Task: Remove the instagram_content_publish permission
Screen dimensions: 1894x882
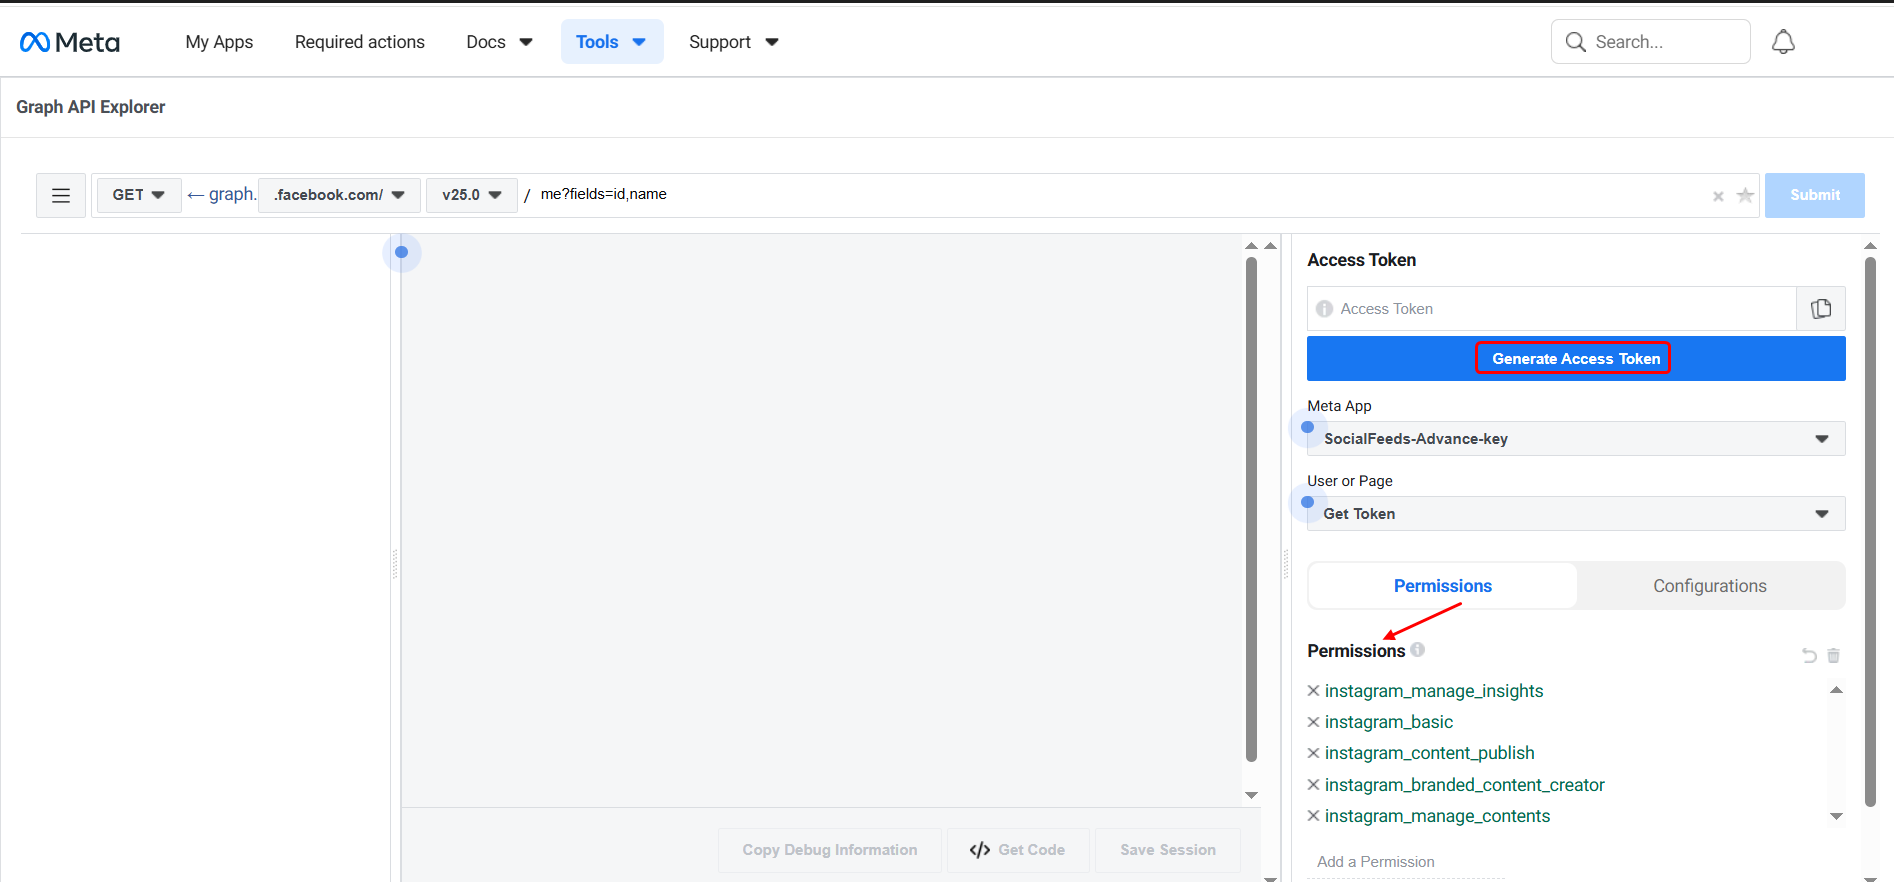Action: tap(1314, 753)
